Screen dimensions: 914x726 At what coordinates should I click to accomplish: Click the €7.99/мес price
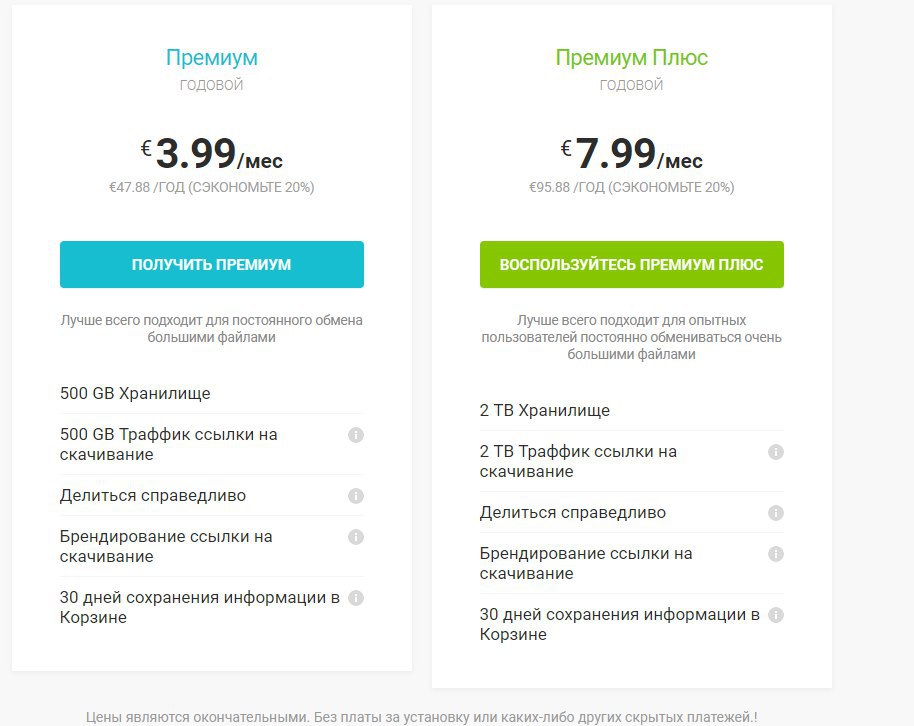coord(631,154)
